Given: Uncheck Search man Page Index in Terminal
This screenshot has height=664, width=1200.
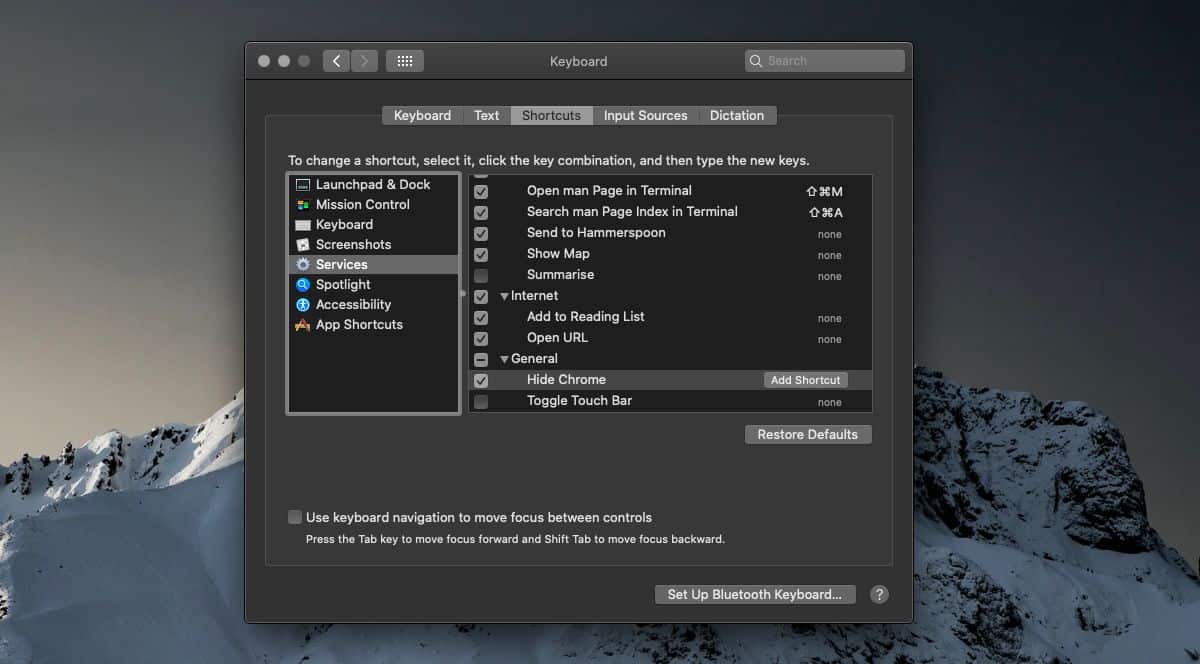Looking at the screenshot, I should [x=481, y=212].
